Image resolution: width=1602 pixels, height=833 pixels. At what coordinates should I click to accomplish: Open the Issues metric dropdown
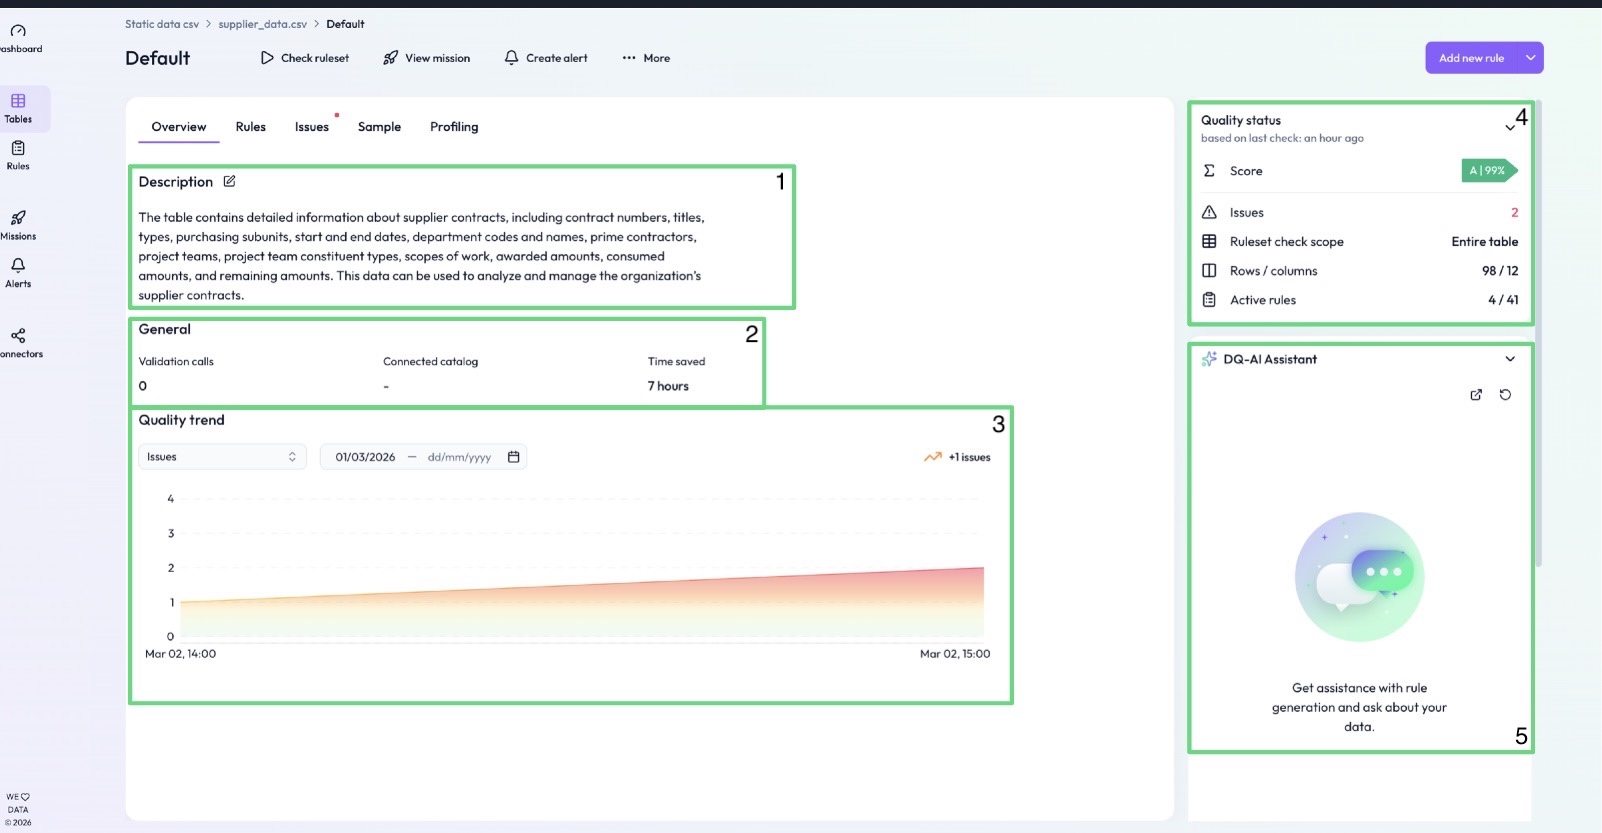[221, 457]
